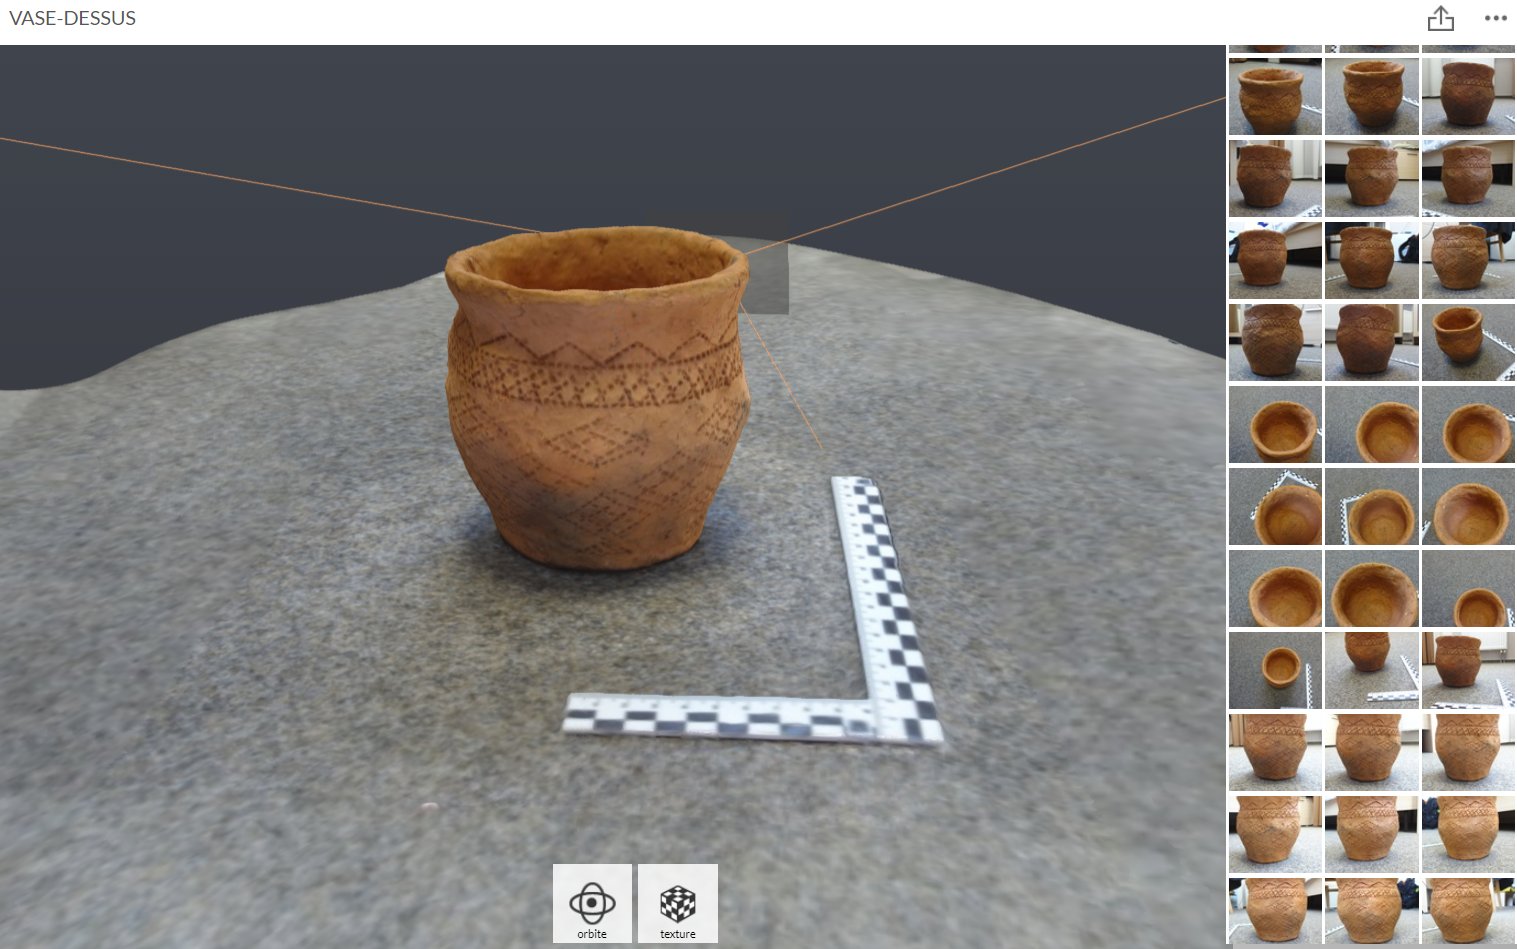Select the thumbnail of the tilted vase showing its open mouth
The width and height of the screenshot is (1517, 949).
coord(1467,342)
